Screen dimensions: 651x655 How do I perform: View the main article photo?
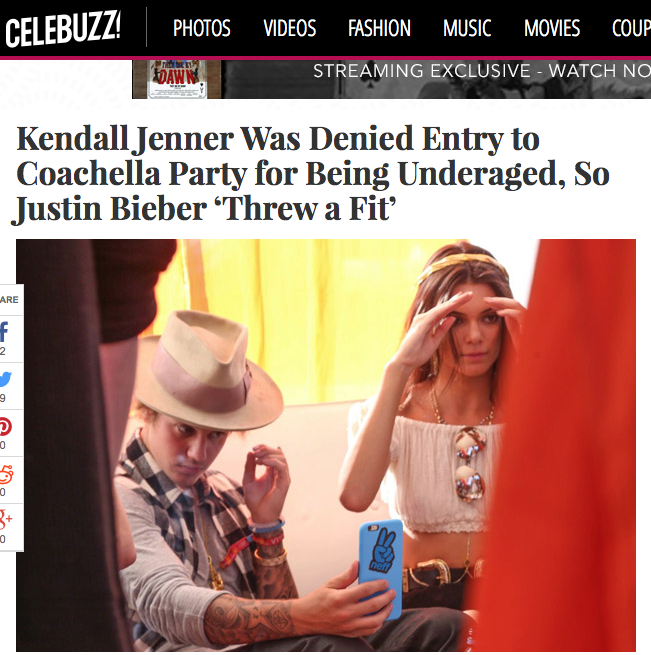326,445
